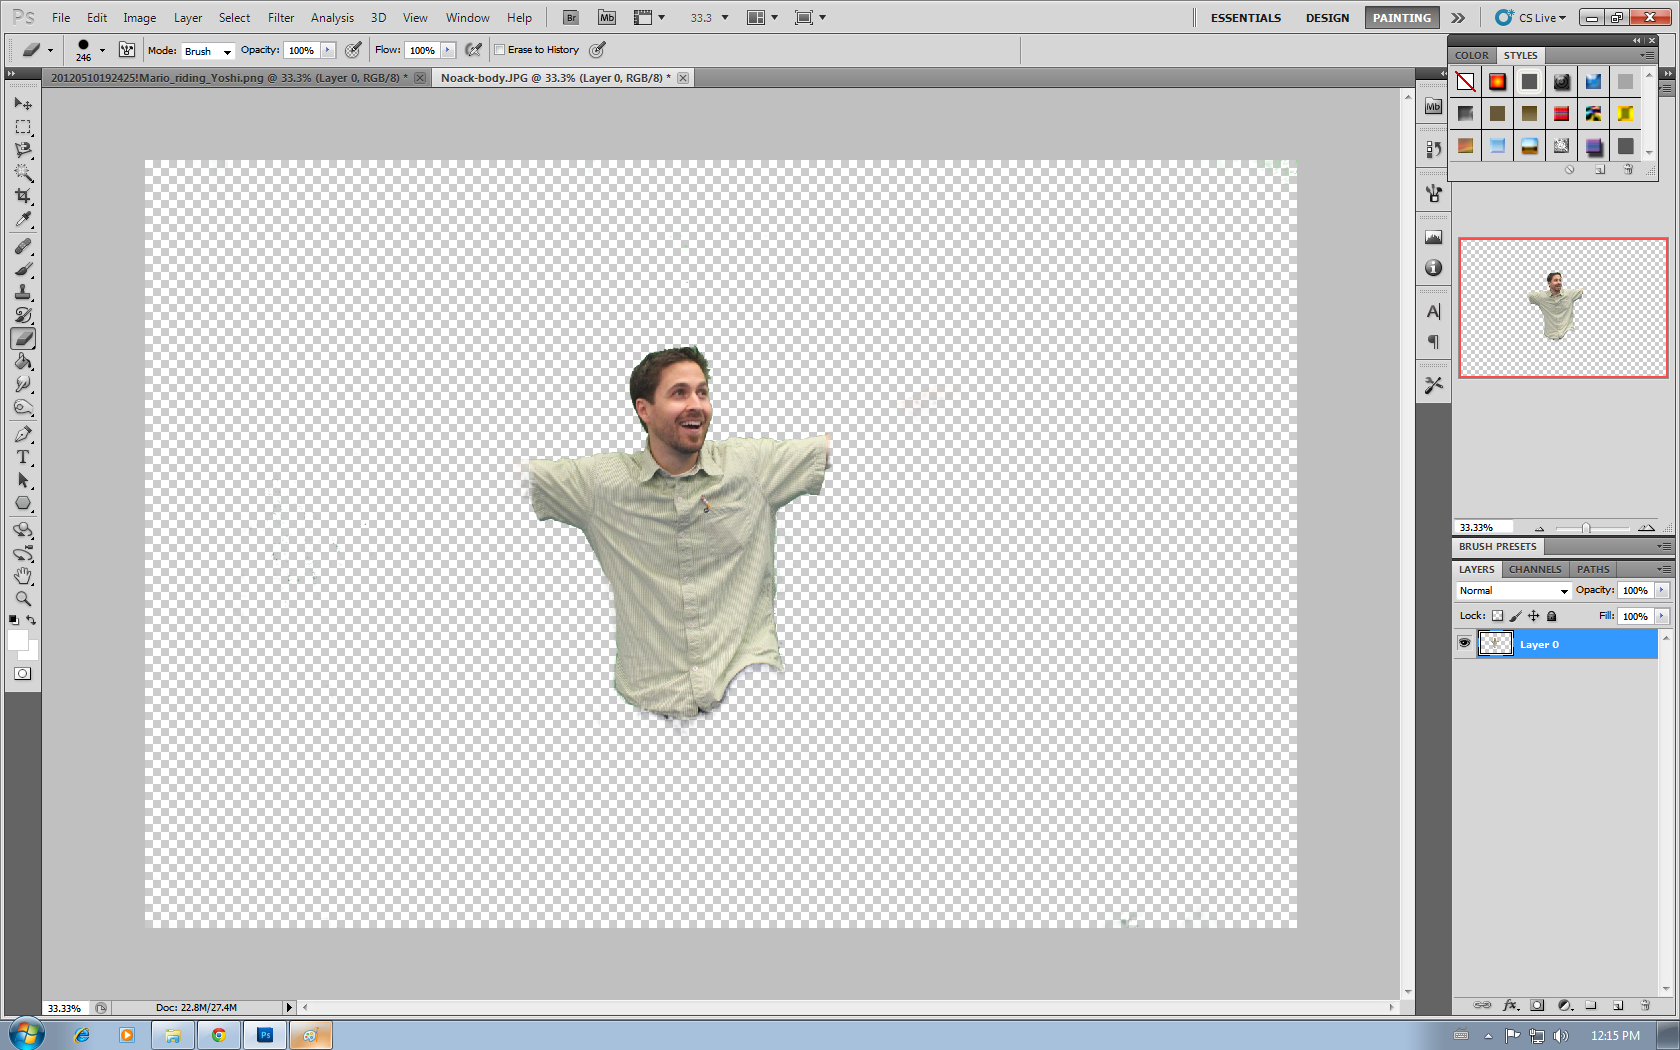Open the layer Opacity slider arrow
The image size is (1680, 1050).
pyautogui.click(x=1662, y=590)
